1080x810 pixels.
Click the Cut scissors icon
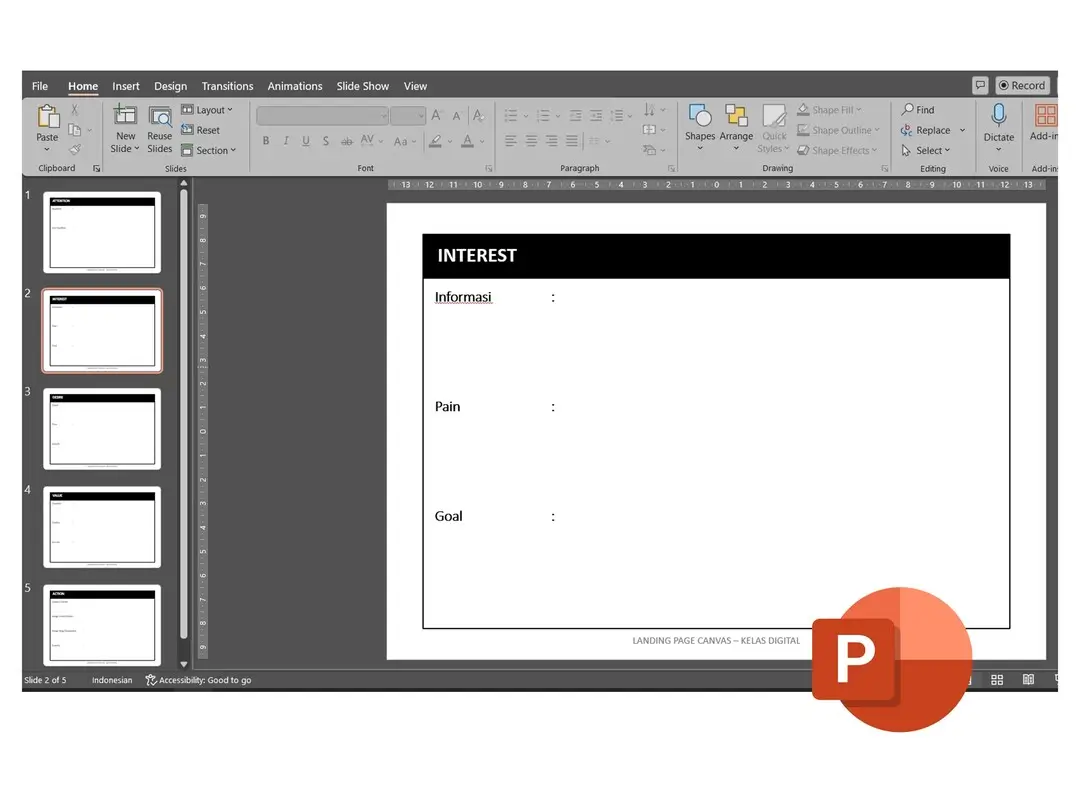pos(74,110)
